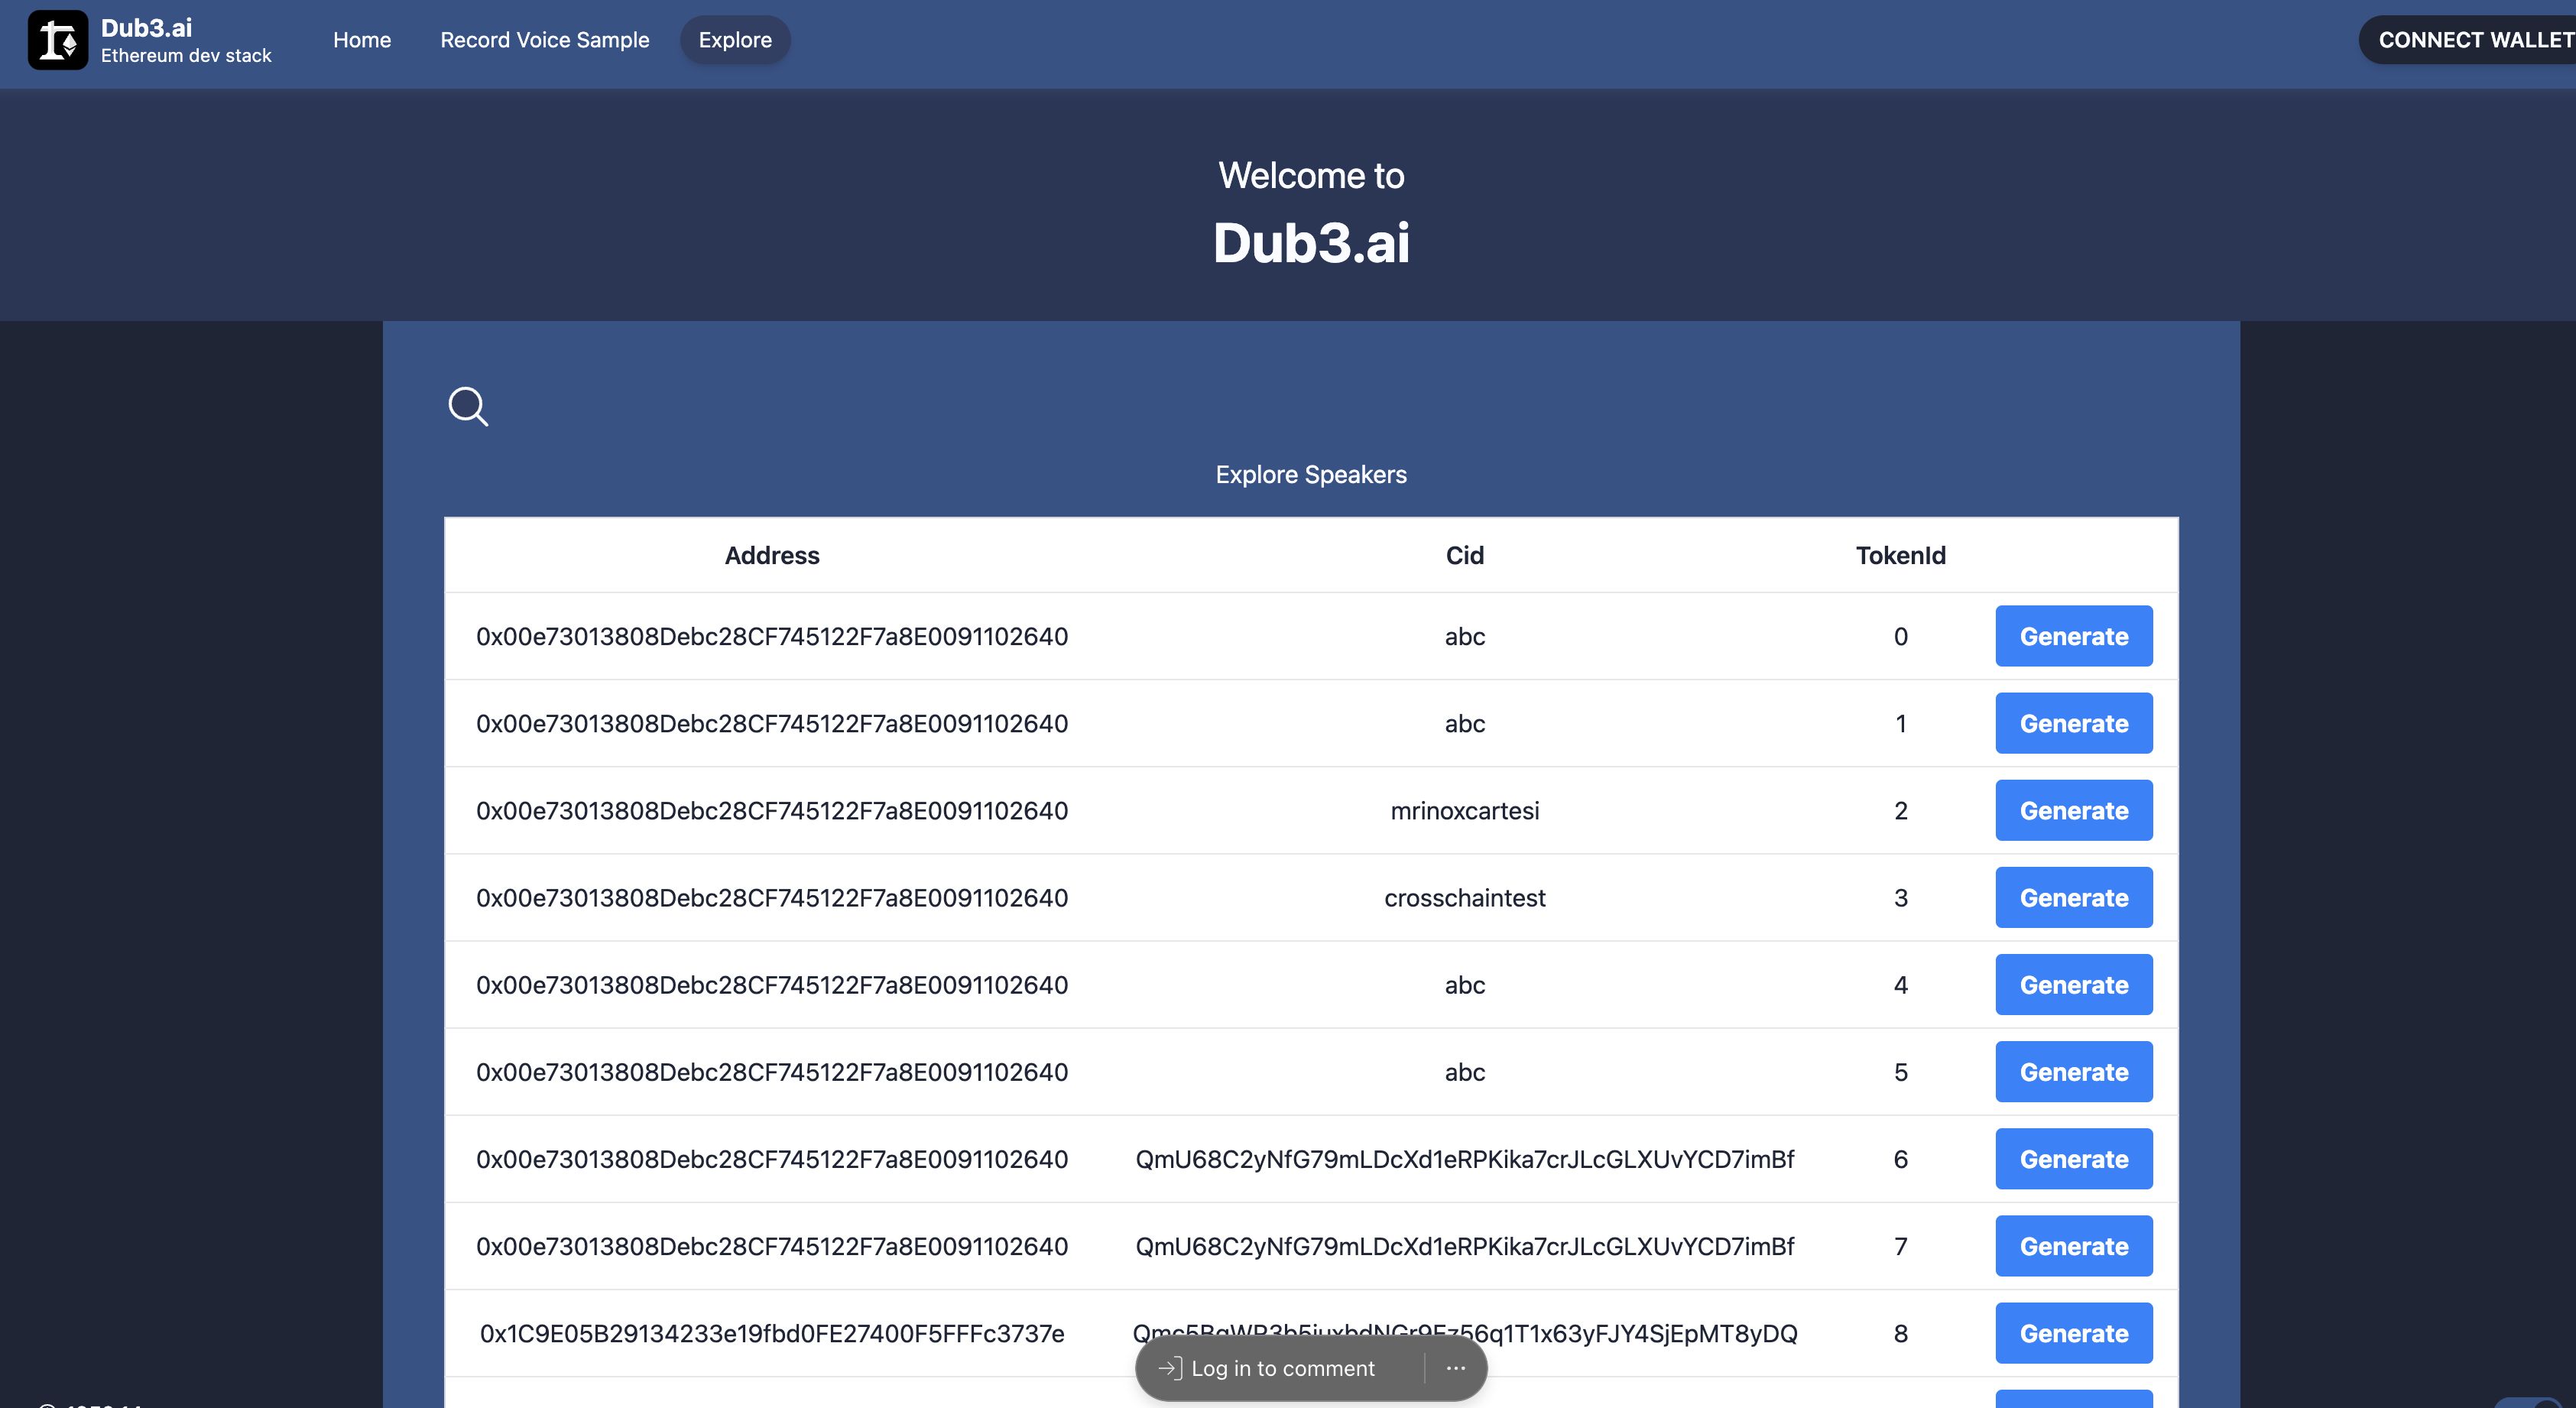Click the large Dub3.ai welcome heading
2576x1408 pixels.
[x=1310, y=242]
